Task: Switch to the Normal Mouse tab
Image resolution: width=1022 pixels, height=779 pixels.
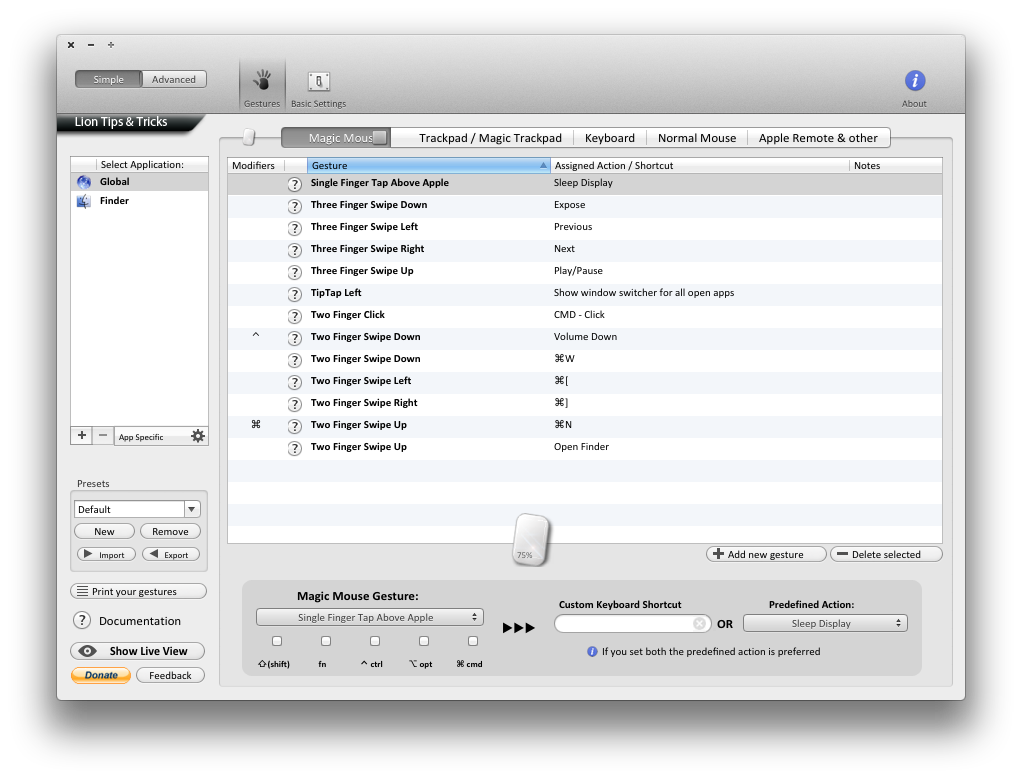Action: click(697, 138)
